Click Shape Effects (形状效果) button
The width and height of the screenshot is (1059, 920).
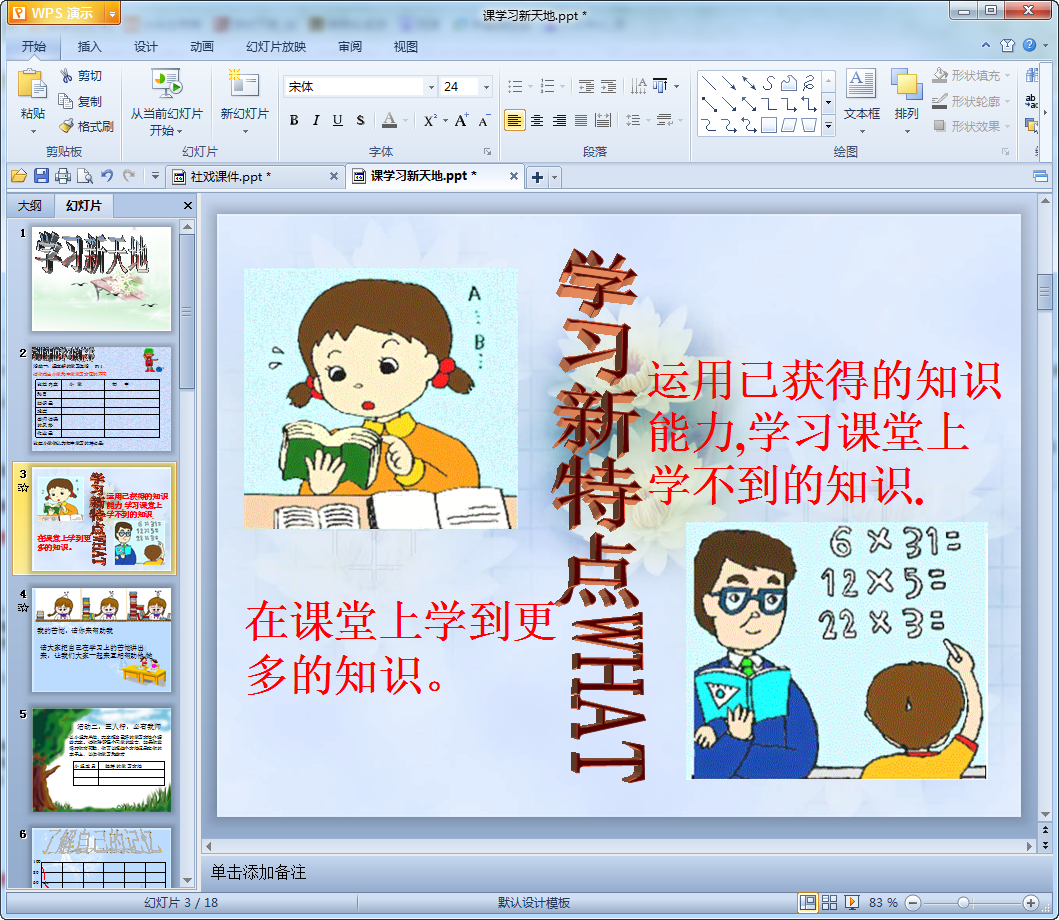point(971,126)
